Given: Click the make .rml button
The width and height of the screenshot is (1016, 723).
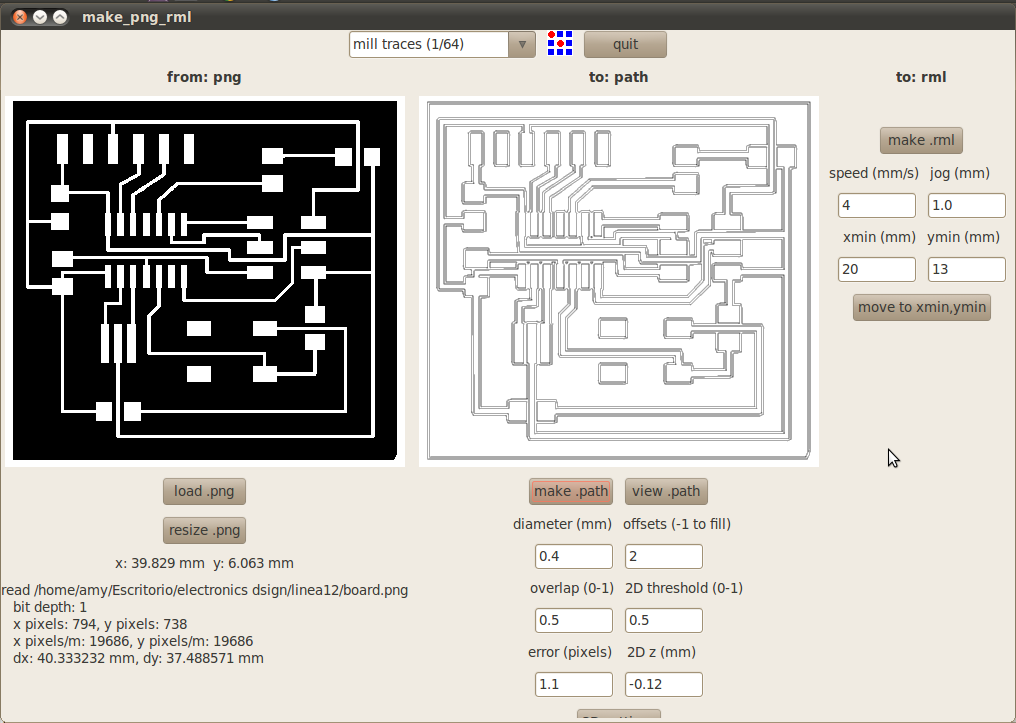Looking at the screenshot, I should [921, 140].
